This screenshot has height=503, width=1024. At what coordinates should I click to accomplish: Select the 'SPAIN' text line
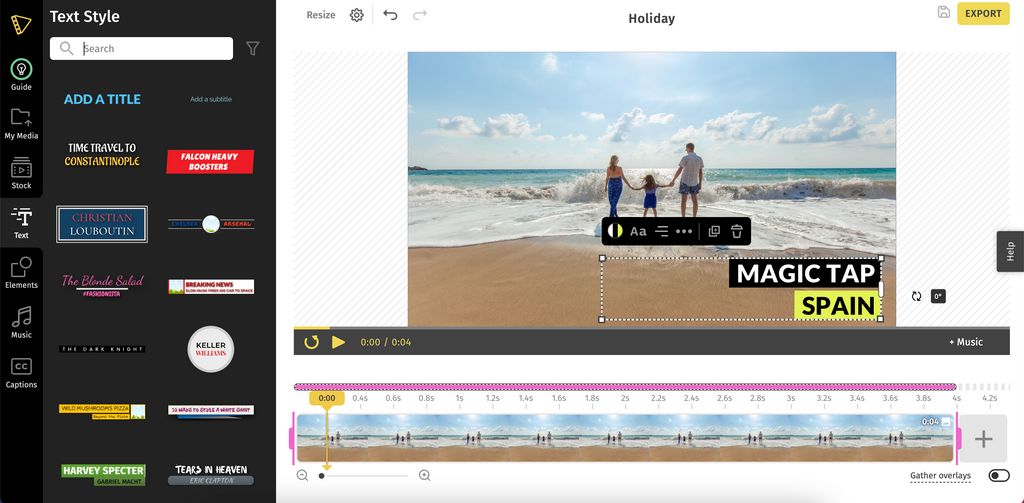point(838,305)
